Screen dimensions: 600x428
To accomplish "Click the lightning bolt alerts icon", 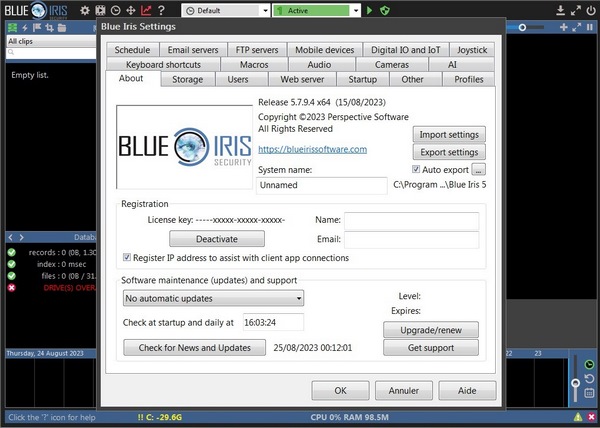I will coord(25,27).
